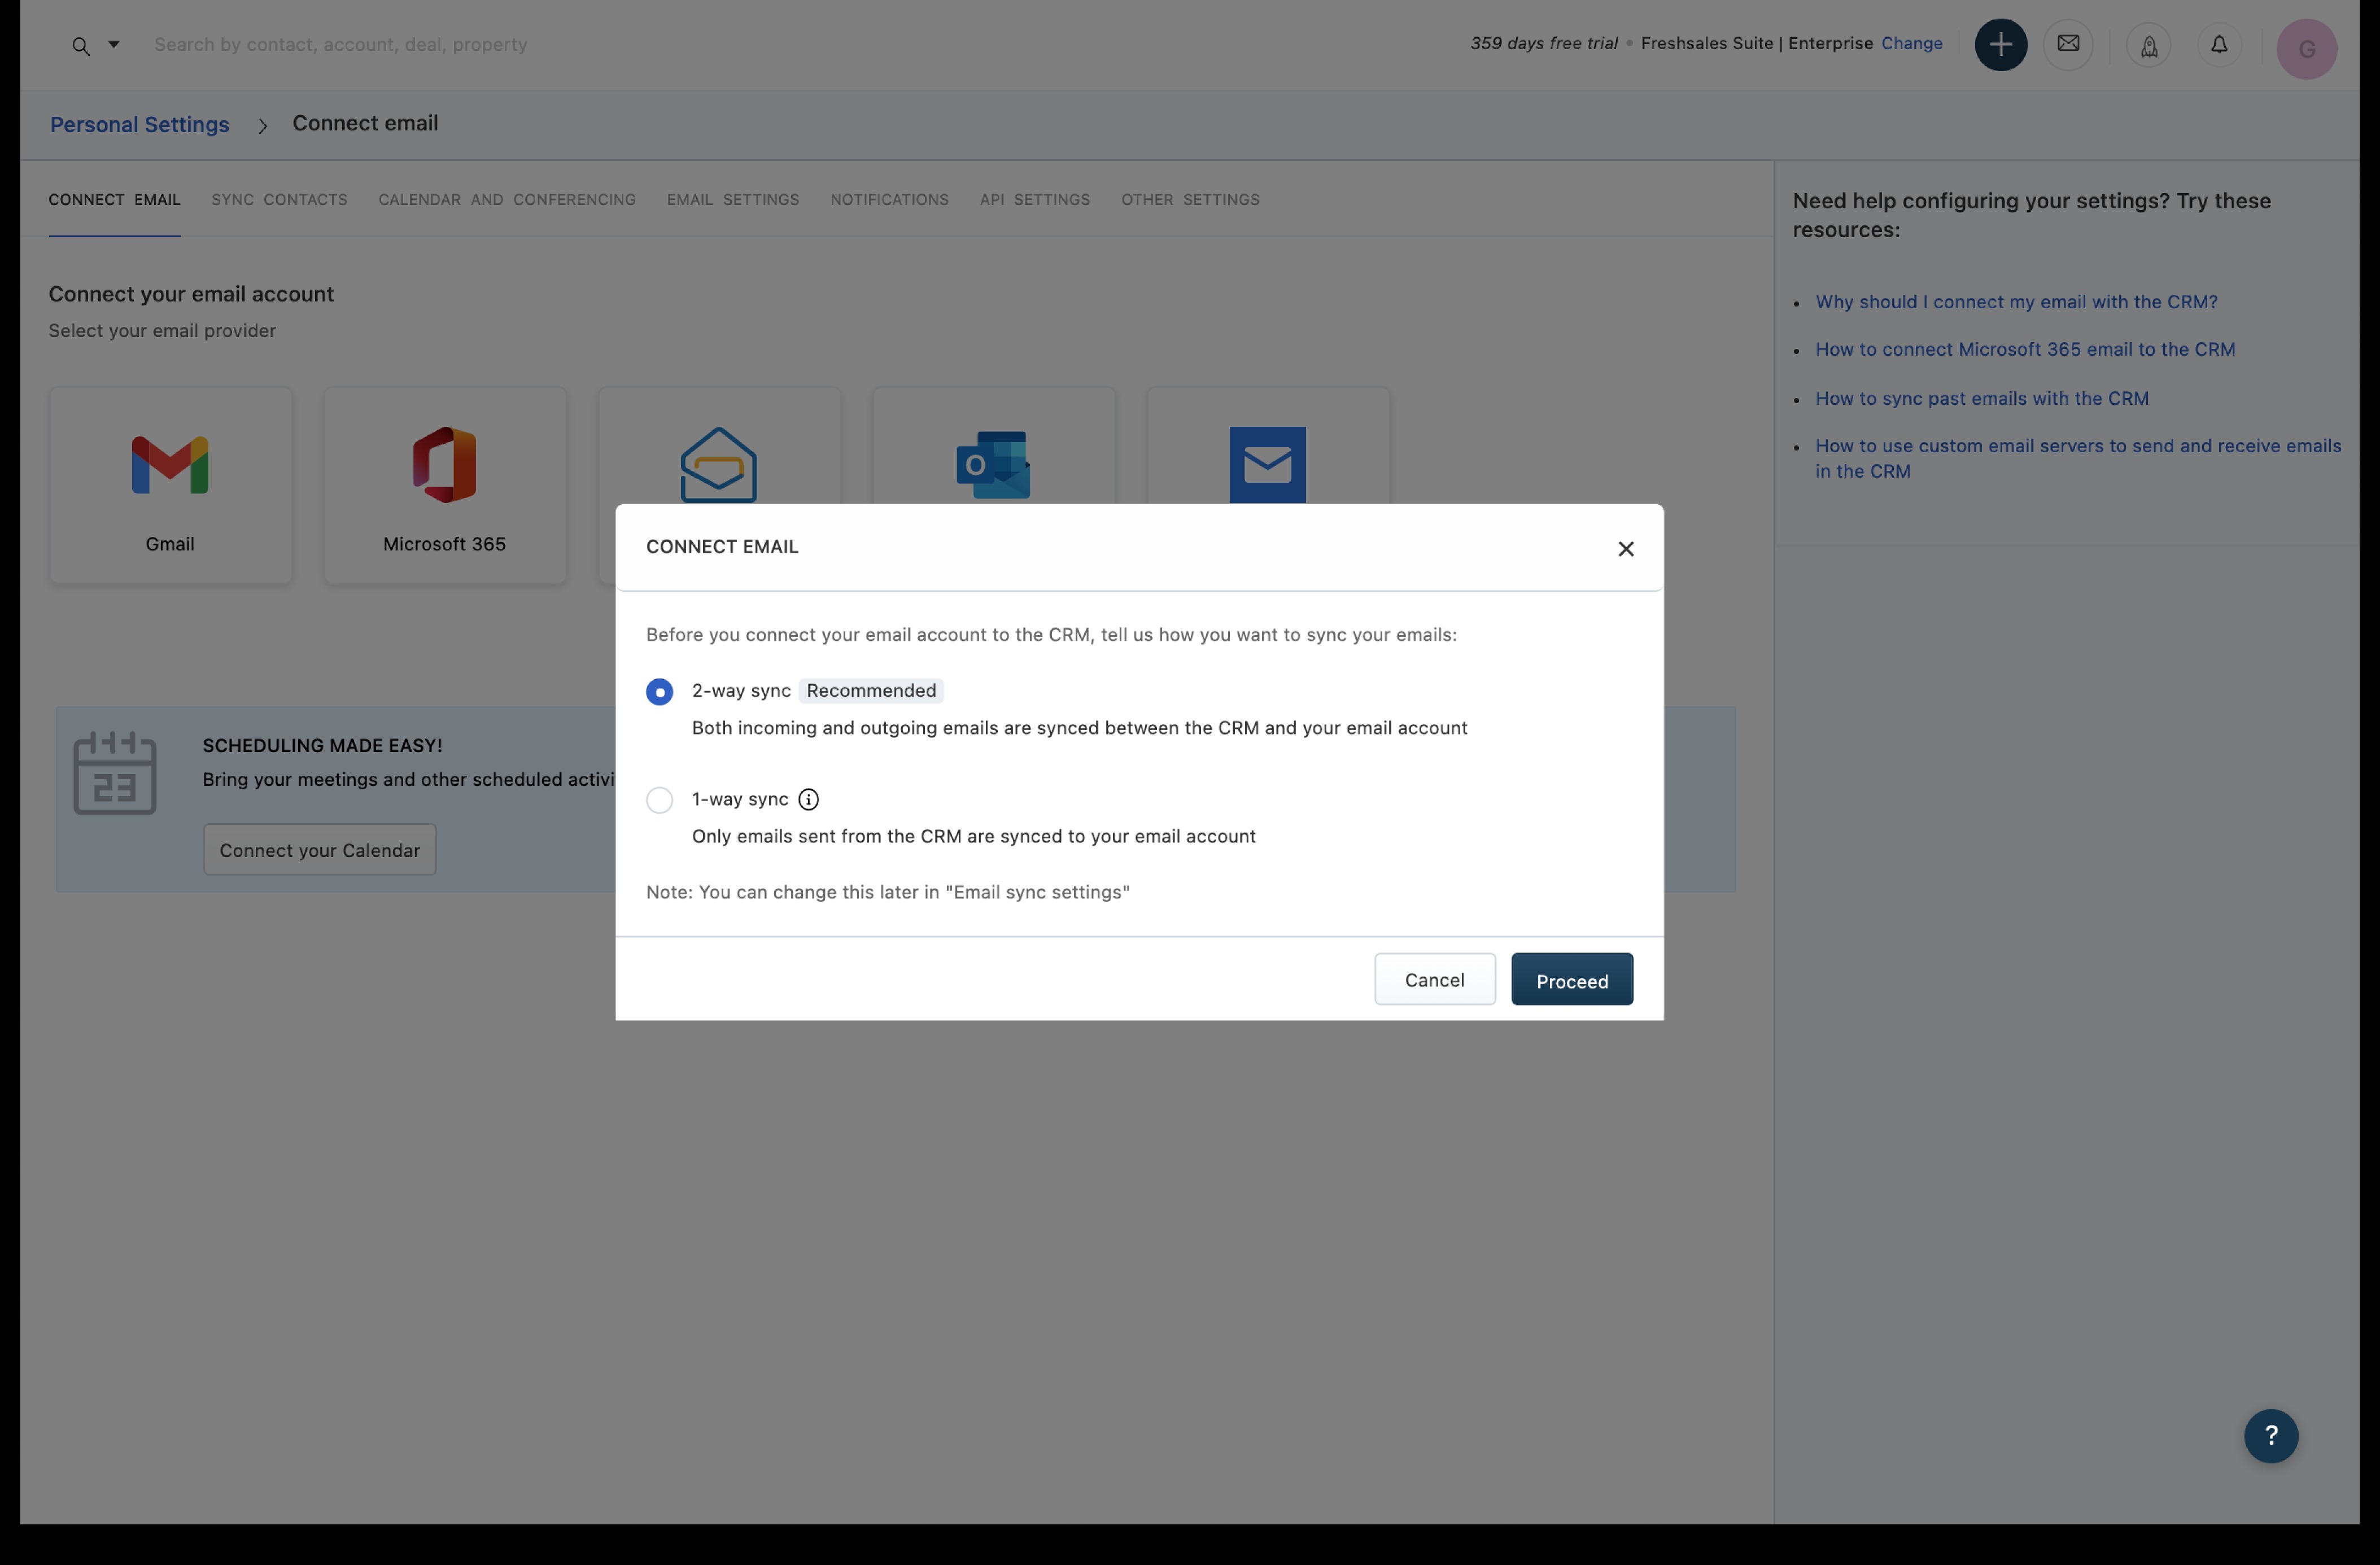Close the Connect Email dialog
This screenshot has height=1565, width=2380.
[1625, 549]
